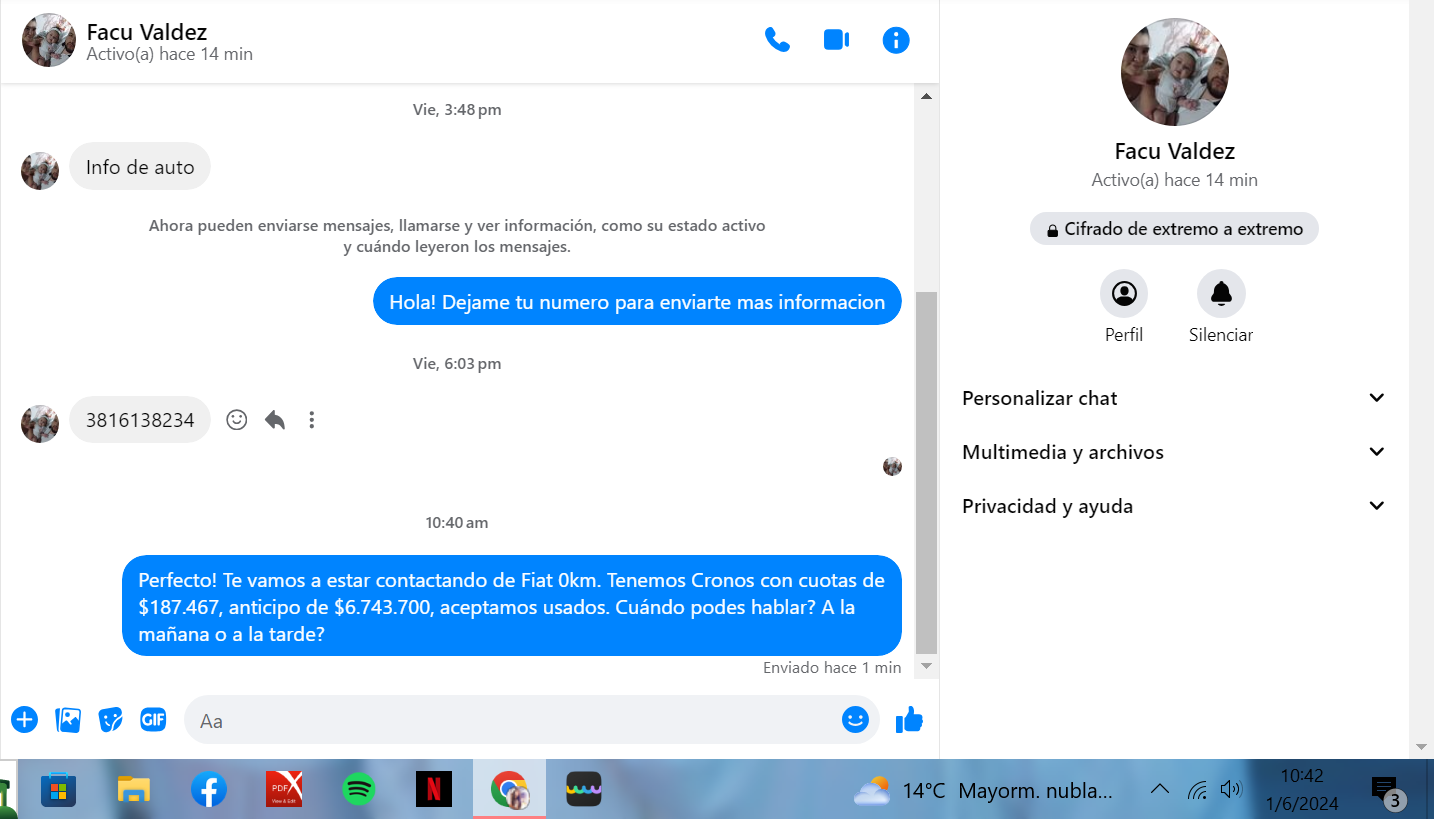Screen dimensions: 1434x819
Task: Click Facu Valdez name in chat header
Action: 147,32
